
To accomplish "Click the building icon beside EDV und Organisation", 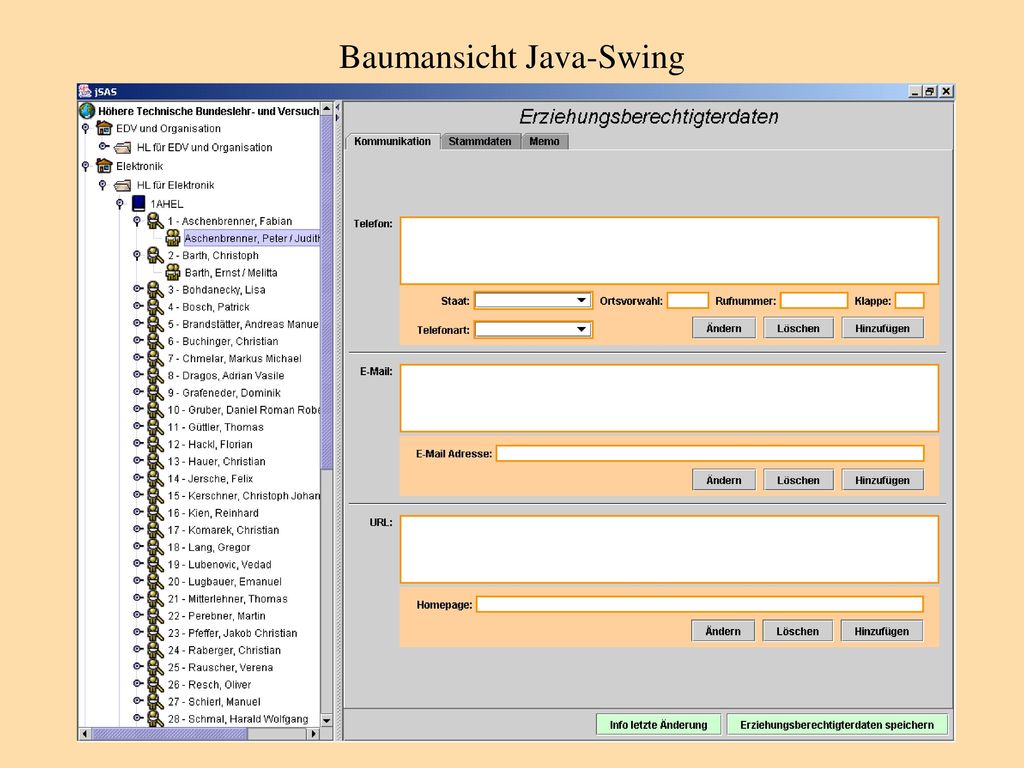I will 104,128.
